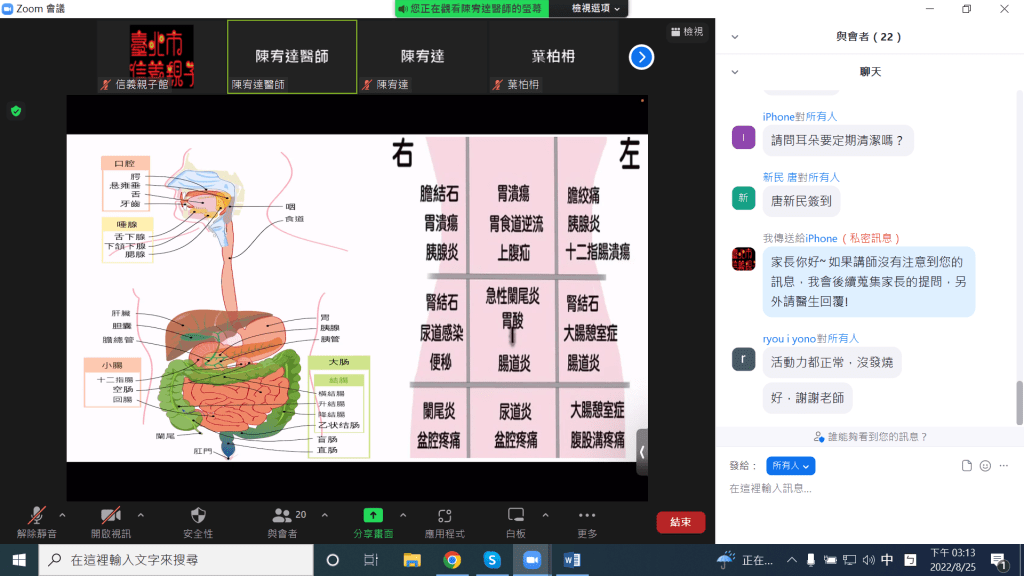This screenshot has height=576, width=1024.
Task: Switch layout with the 檢視 view button
Action: (686, 32)
